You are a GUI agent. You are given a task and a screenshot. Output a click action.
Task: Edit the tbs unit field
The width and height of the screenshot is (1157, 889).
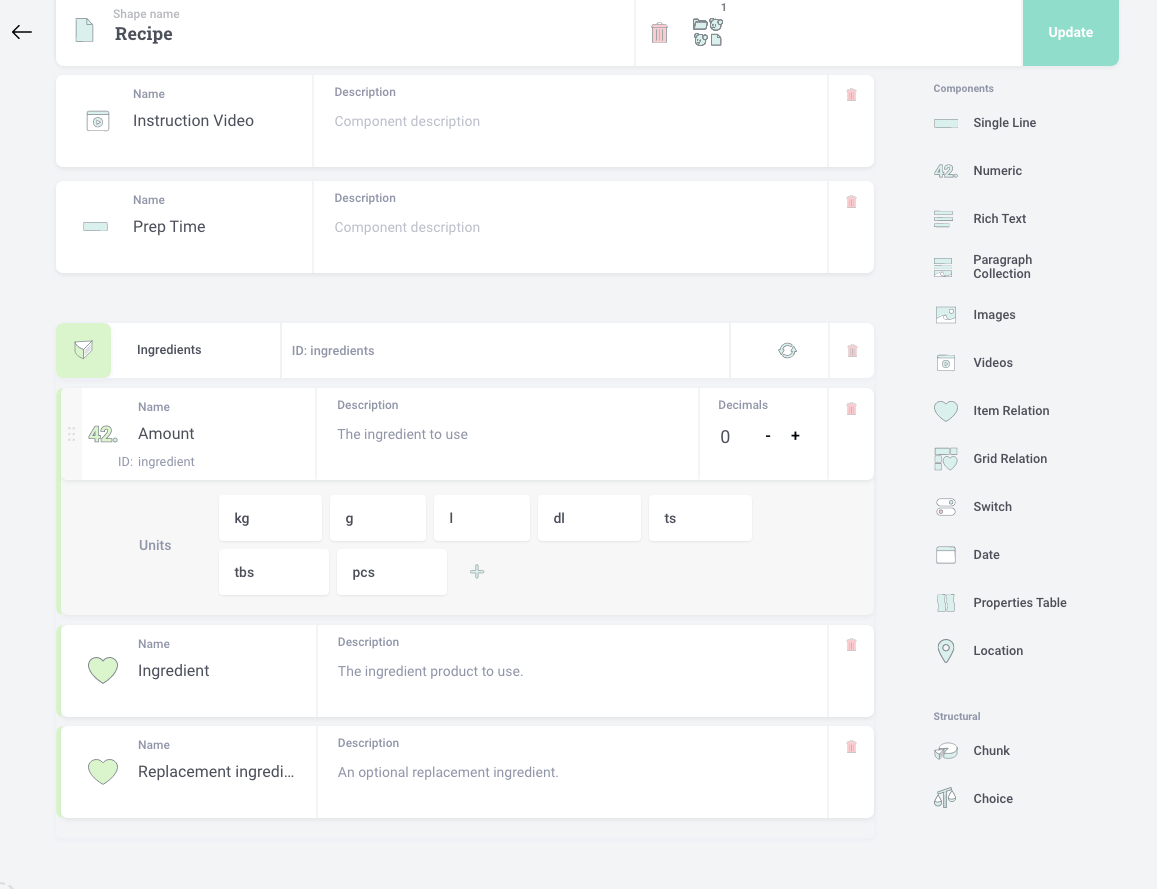pyautogui.click(x=274, y=572)
